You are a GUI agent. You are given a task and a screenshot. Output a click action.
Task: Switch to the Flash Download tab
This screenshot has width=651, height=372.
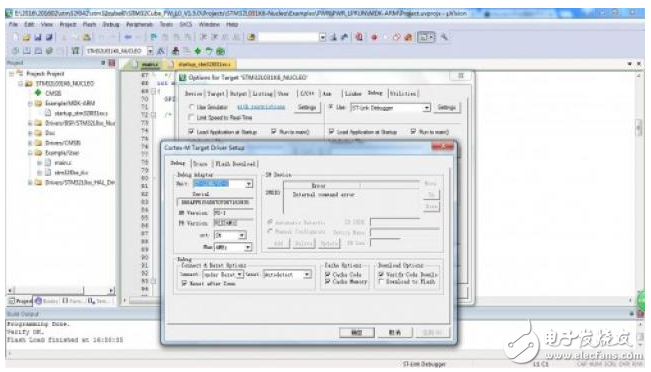point(235,164)
